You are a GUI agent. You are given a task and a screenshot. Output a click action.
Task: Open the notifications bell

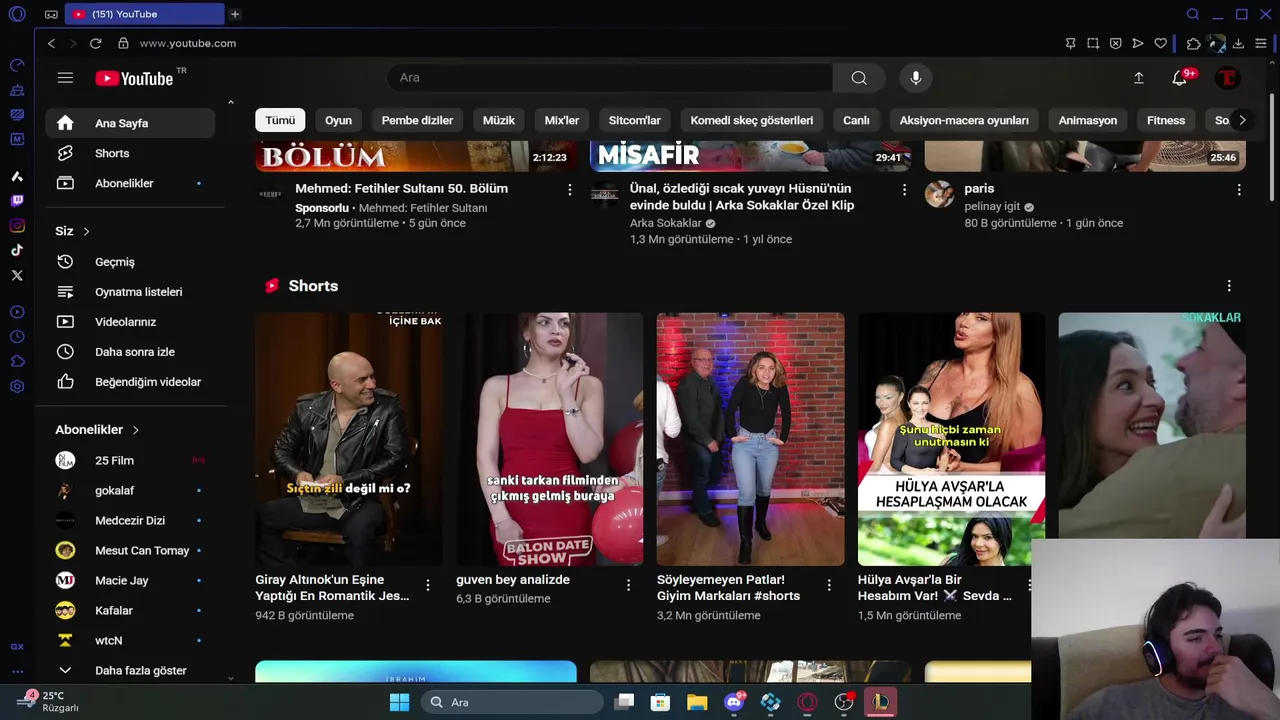tap(1180, 78)
